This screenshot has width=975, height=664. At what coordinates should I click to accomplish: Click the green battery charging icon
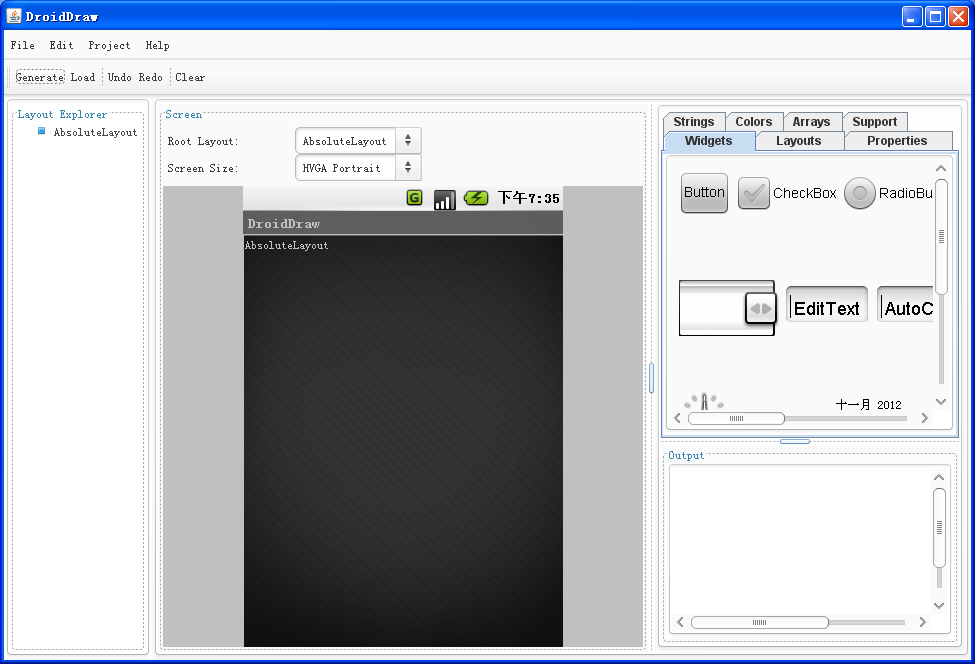476,198
